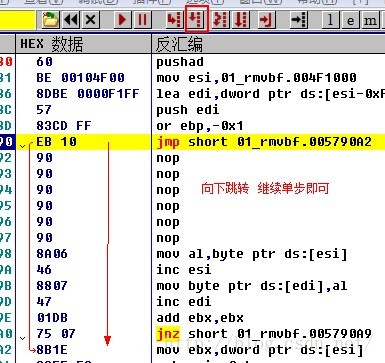Select 'mov byte ptr ds:[edi],al' instruction
Image resolution: width=385 pixels, height=363 pixels.
[252, 286]
